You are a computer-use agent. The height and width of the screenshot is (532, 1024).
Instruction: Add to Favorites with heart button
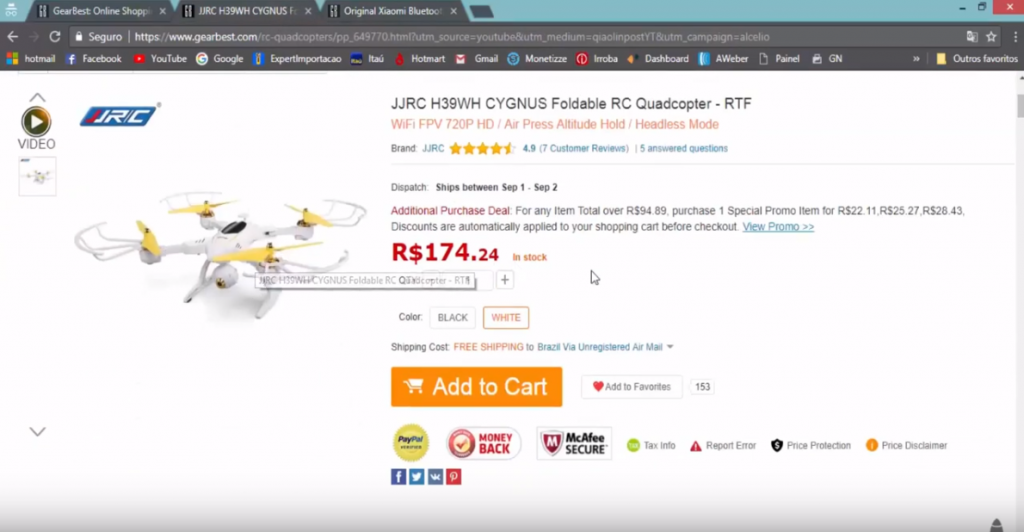click(632, 387)
